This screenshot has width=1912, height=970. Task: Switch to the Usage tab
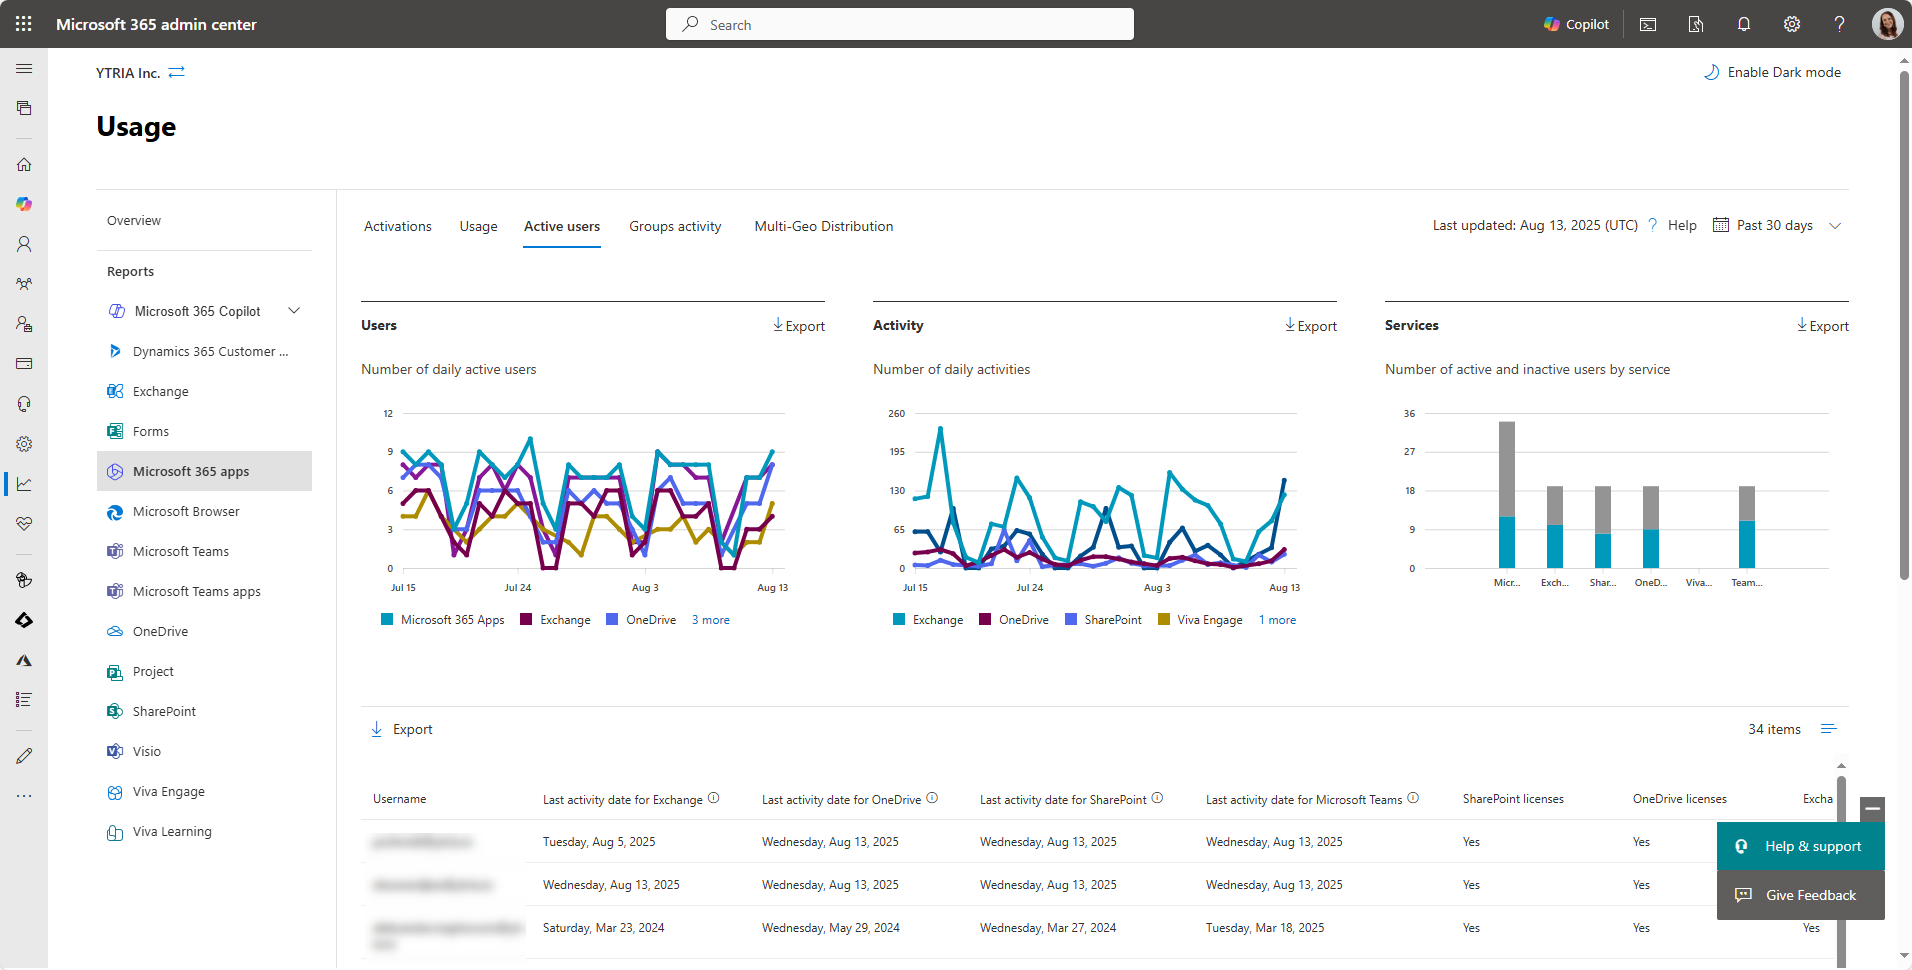478,226
